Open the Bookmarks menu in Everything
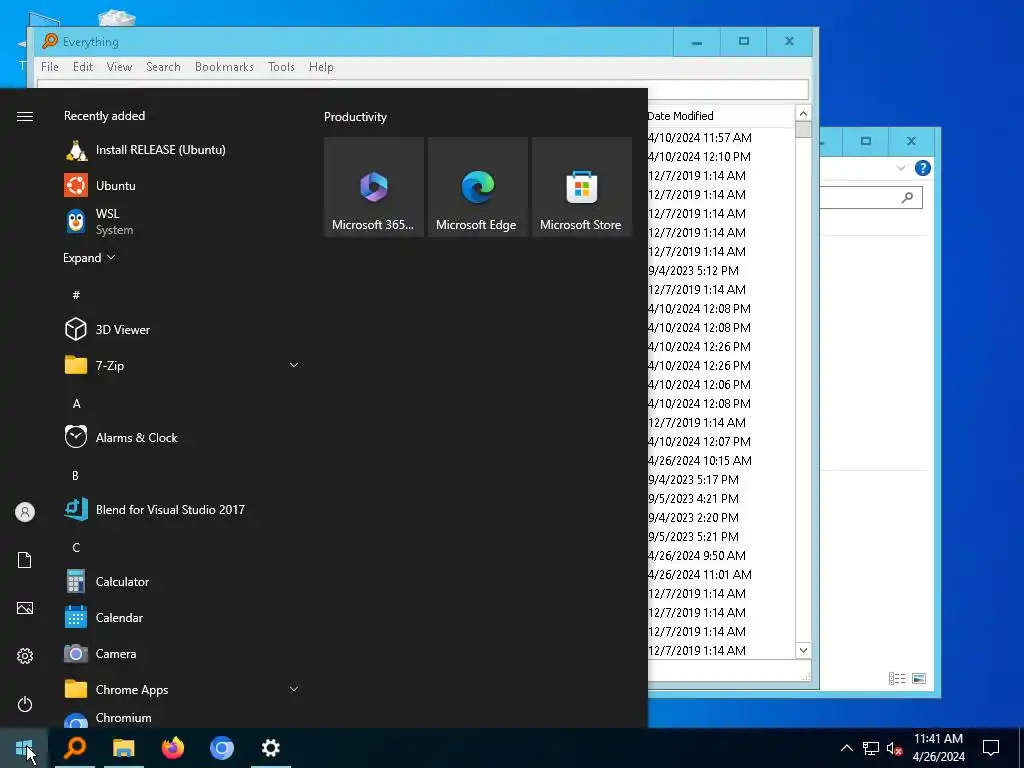Viewport: 1024px width, 768px height. click(x=224, y=67)
